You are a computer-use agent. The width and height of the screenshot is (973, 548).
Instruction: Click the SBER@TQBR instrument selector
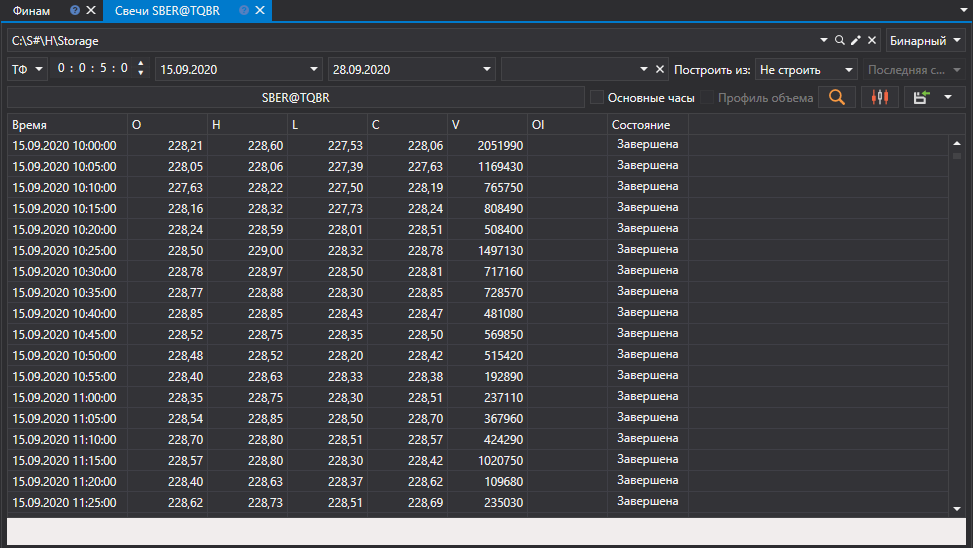pos(295,97)
